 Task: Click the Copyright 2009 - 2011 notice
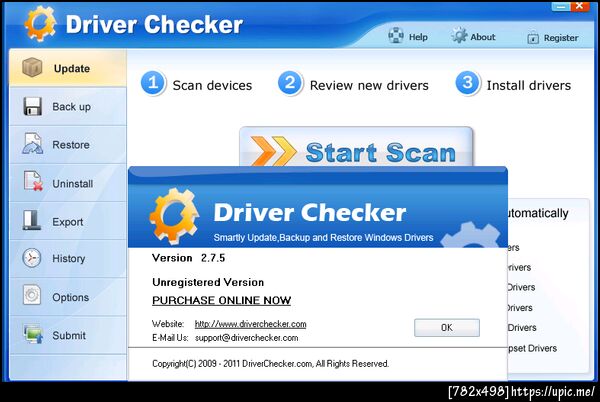click(270, 363)
